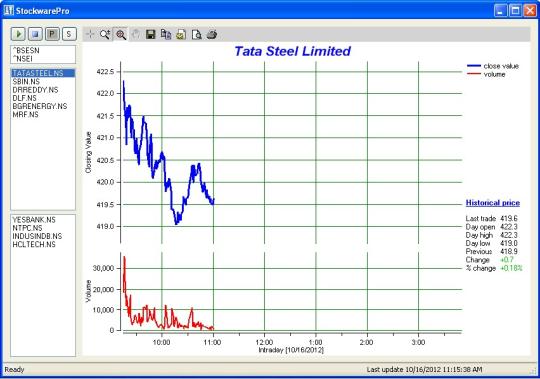Click the S button
This screenshot has width=540, height=379.
69,34
